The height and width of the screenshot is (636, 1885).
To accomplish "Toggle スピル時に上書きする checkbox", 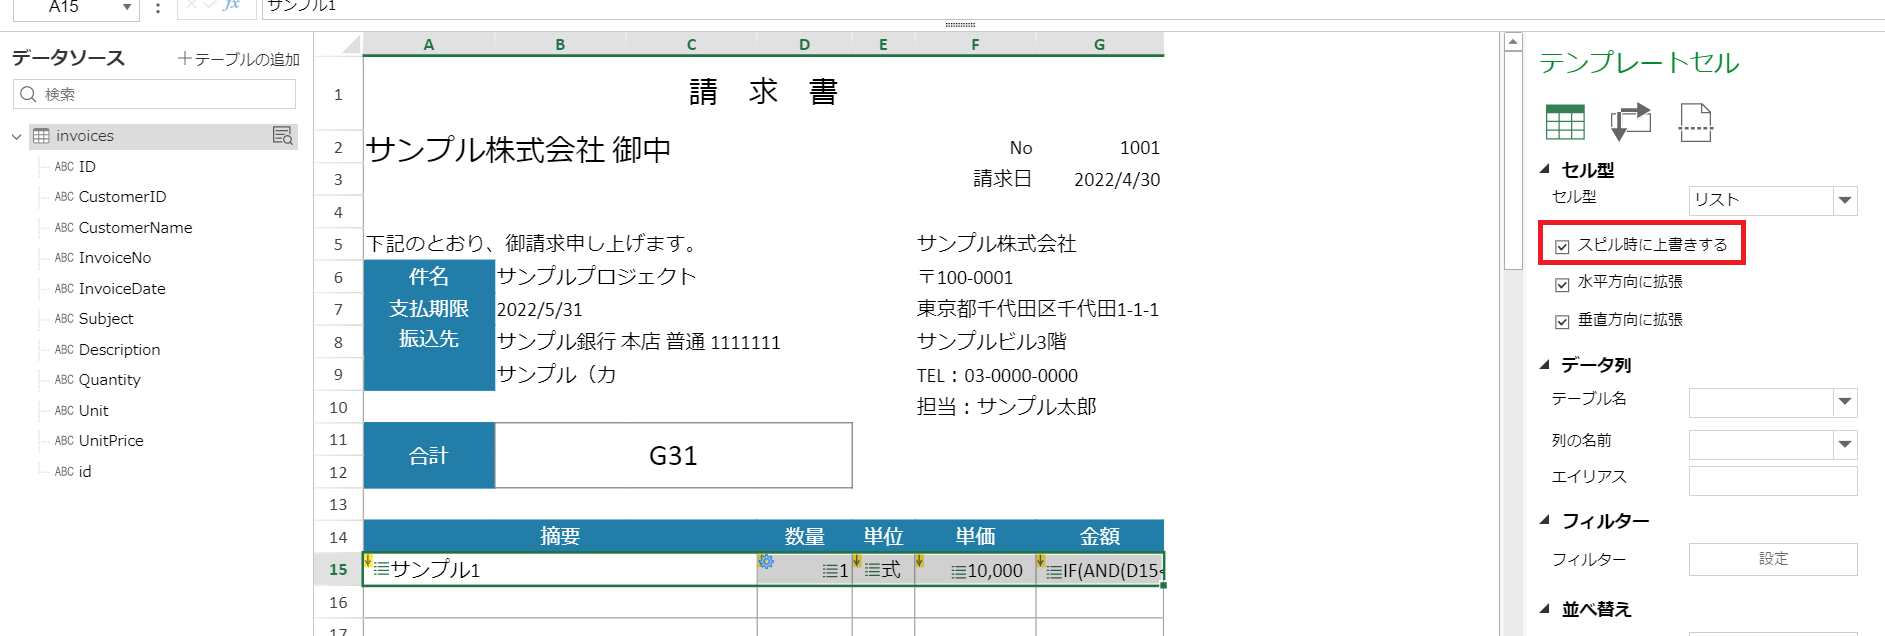I will click(1562, 246).
